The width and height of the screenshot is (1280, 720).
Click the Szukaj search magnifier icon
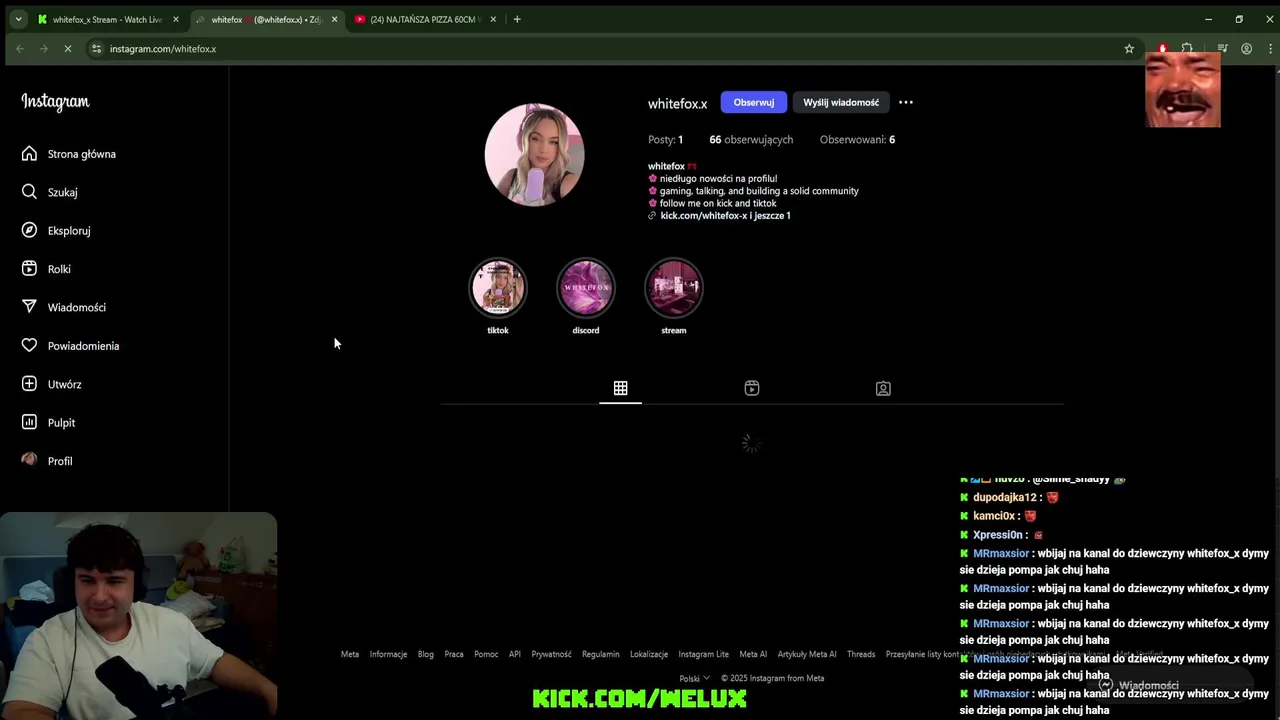(29, 192)
